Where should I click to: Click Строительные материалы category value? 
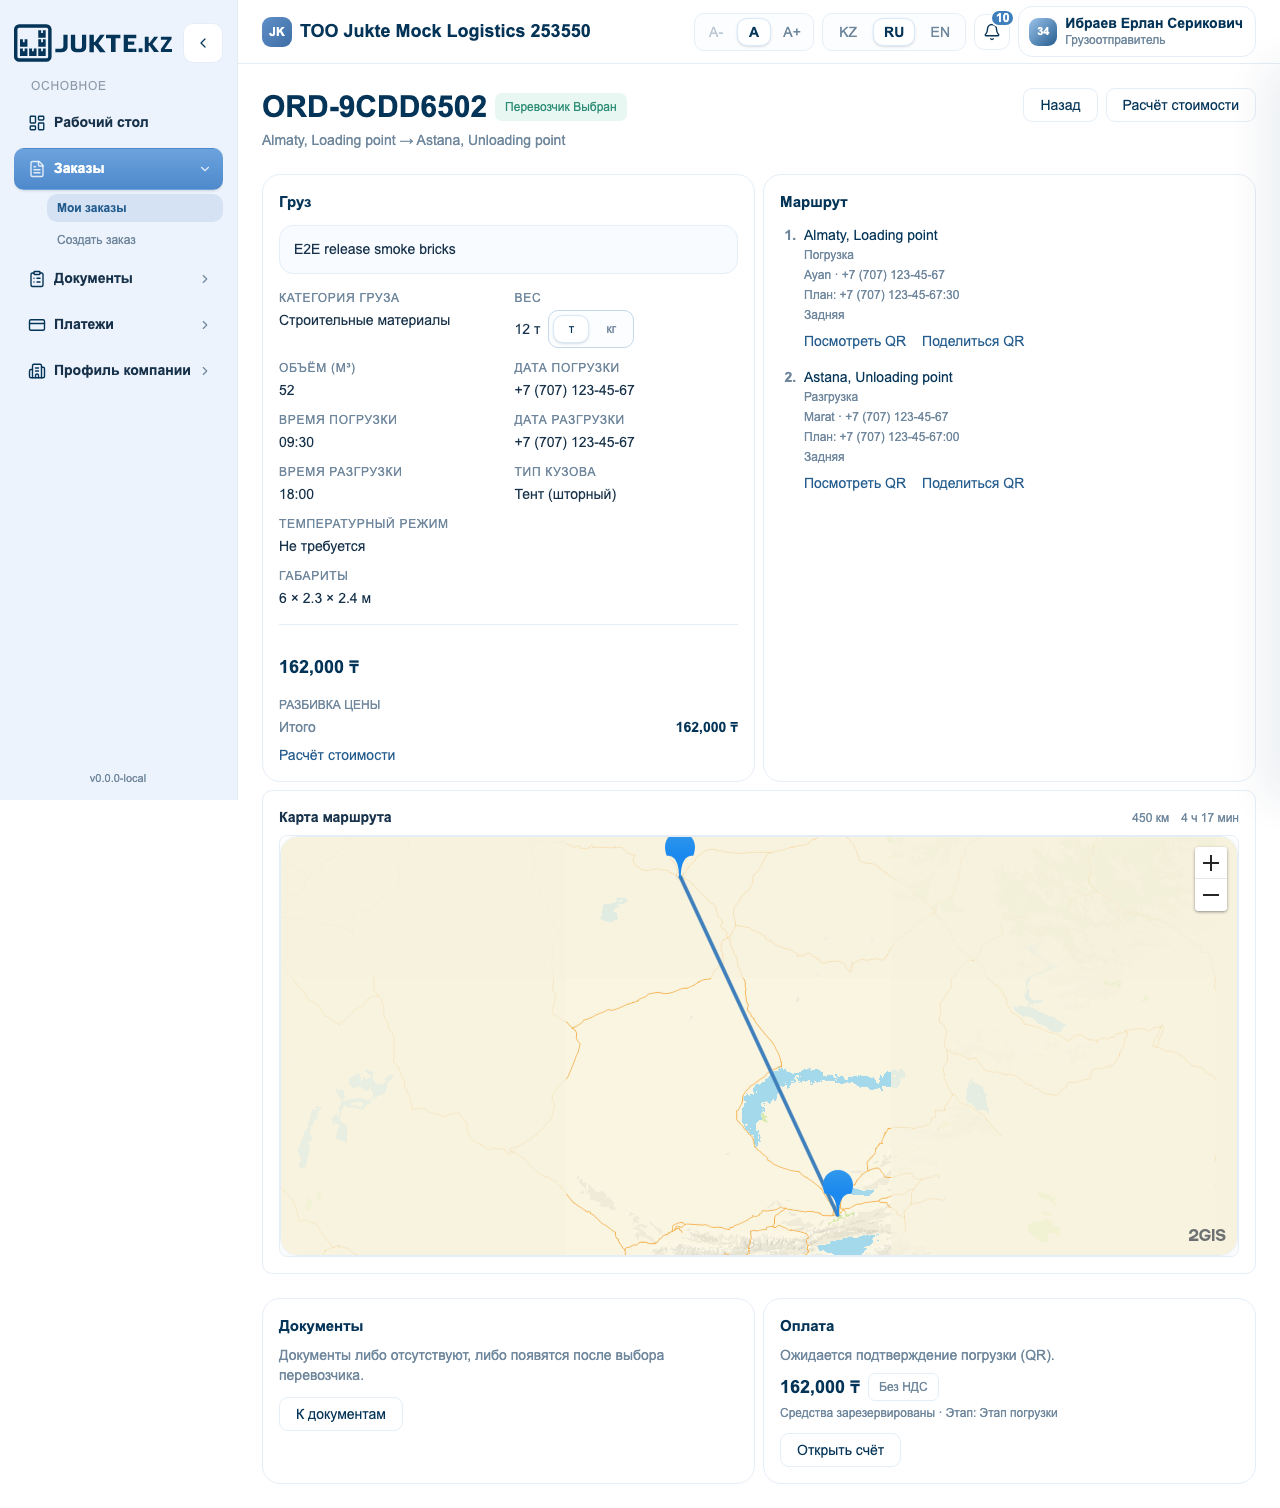pos(364,320)
